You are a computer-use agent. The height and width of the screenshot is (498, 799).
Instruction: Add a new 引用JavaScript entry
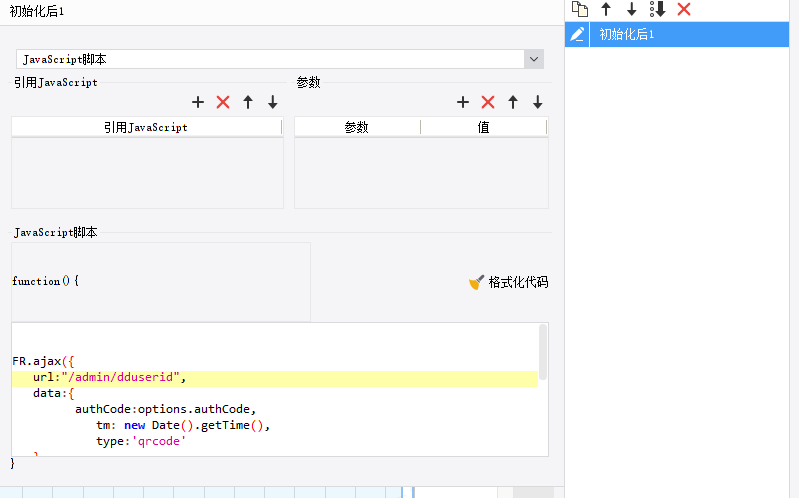(198, 102)
